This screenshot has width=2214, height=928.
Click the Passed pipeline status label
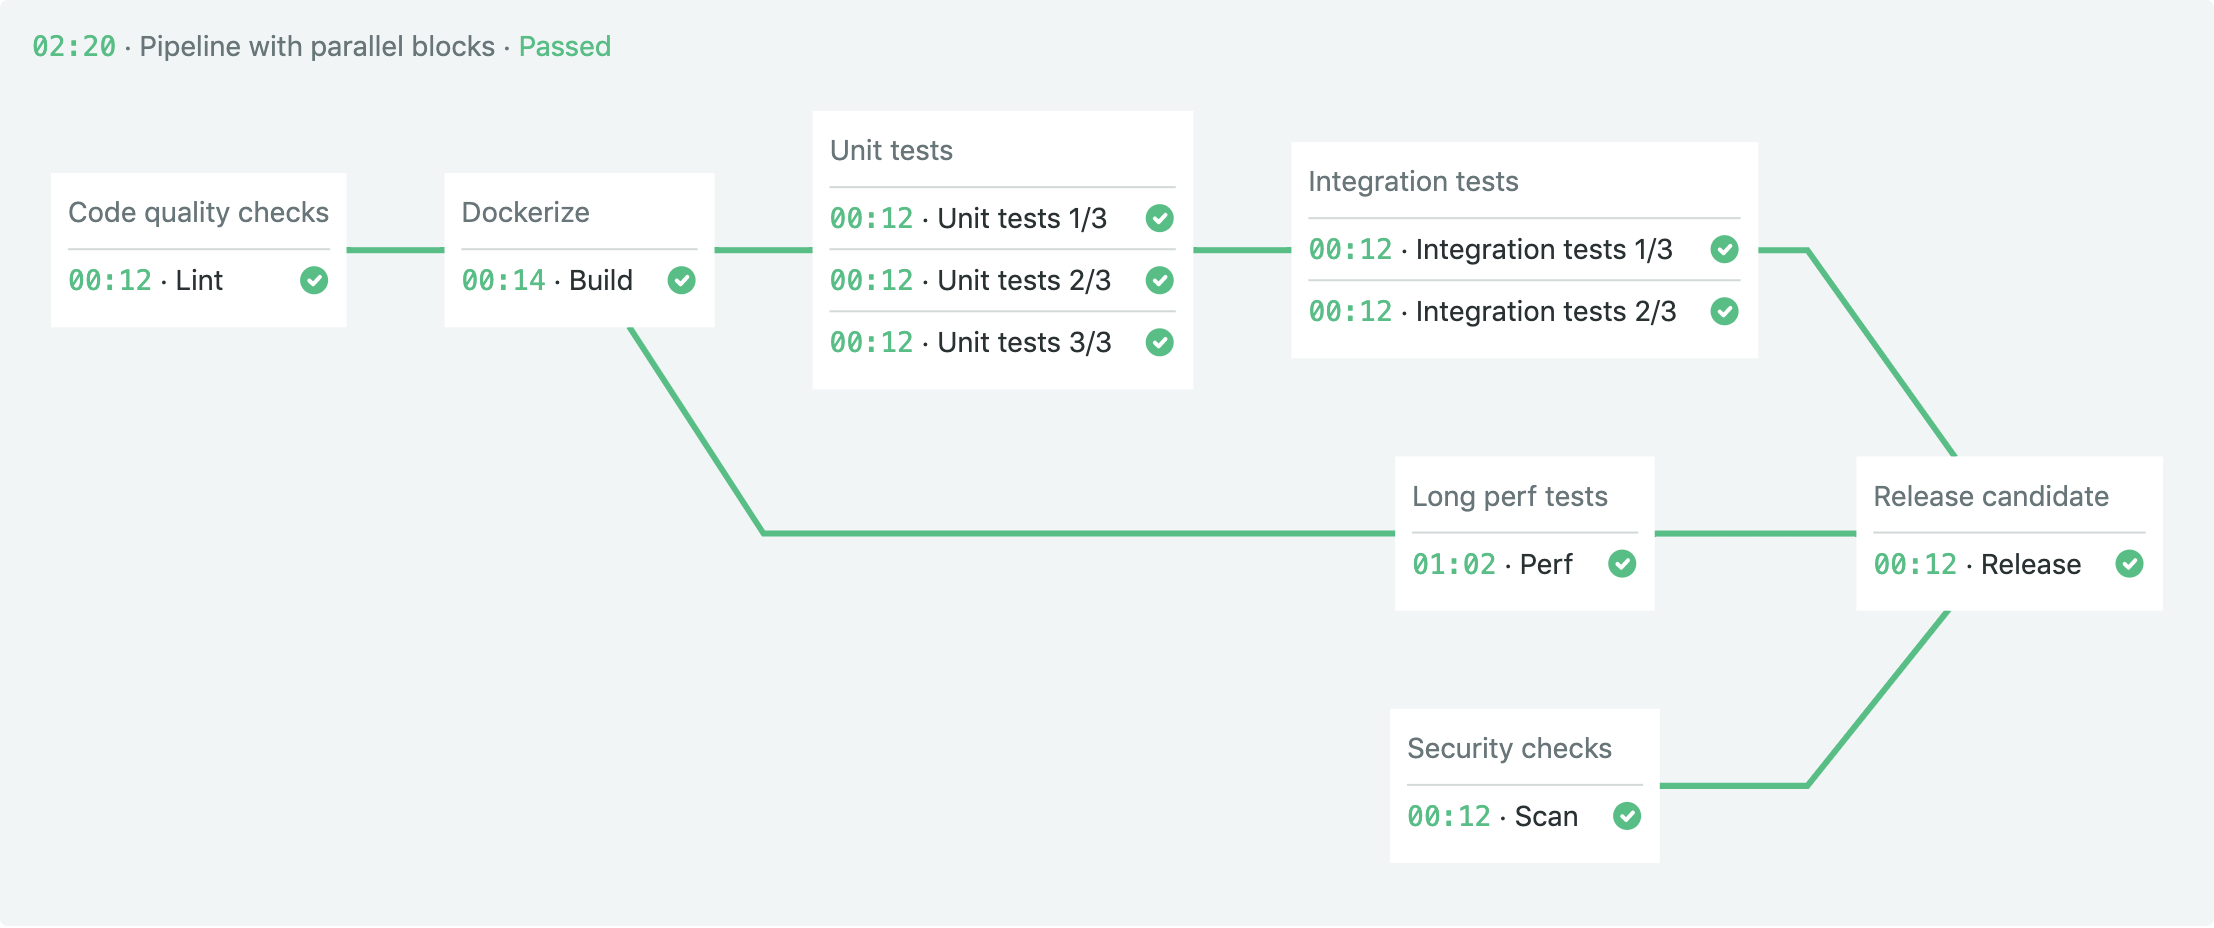point(565,46)
